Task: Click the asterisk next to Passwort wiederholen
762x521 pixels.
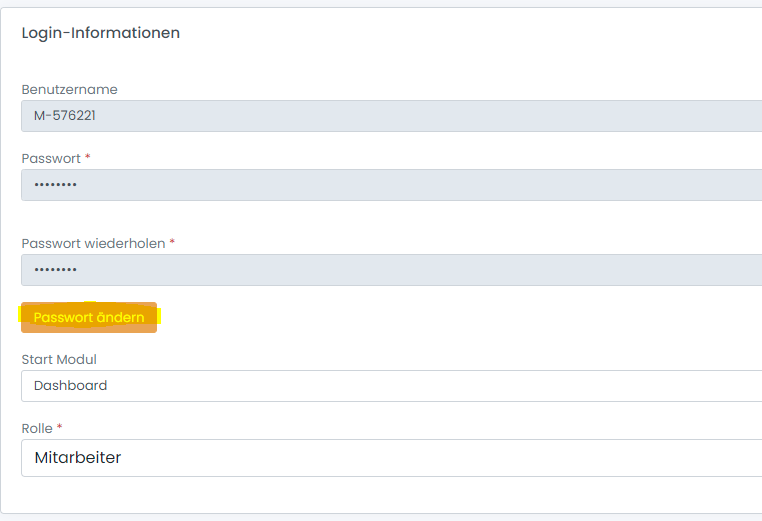Action: coord(173,242)
